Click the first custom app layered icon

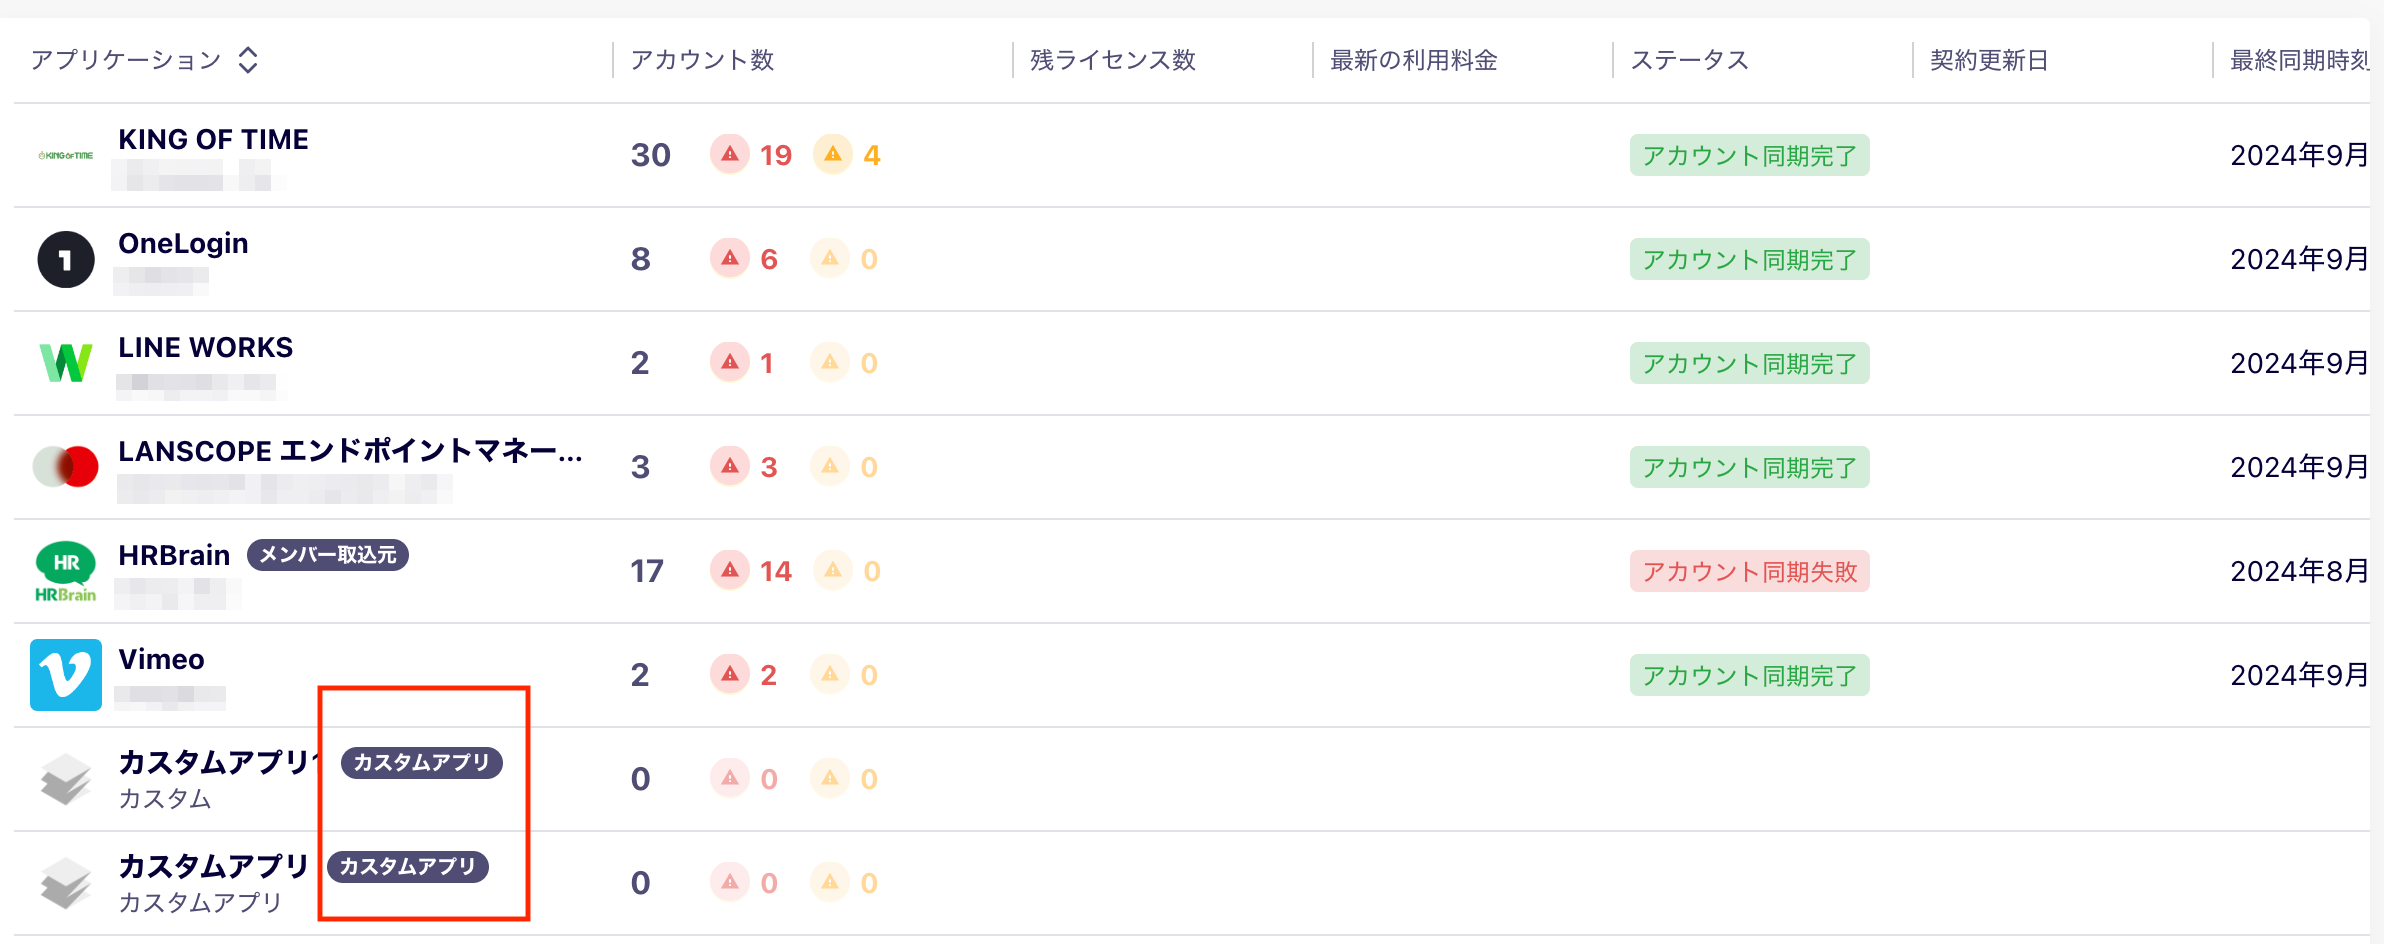coord(66,779)
